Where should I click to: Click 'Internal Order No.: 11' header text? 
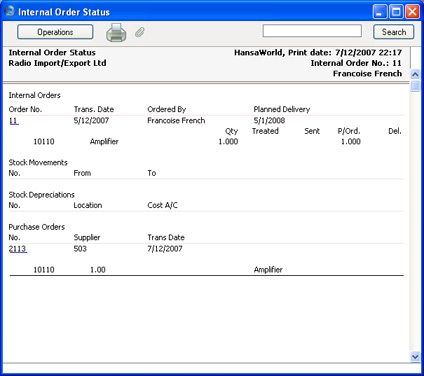tap(356, 63)
